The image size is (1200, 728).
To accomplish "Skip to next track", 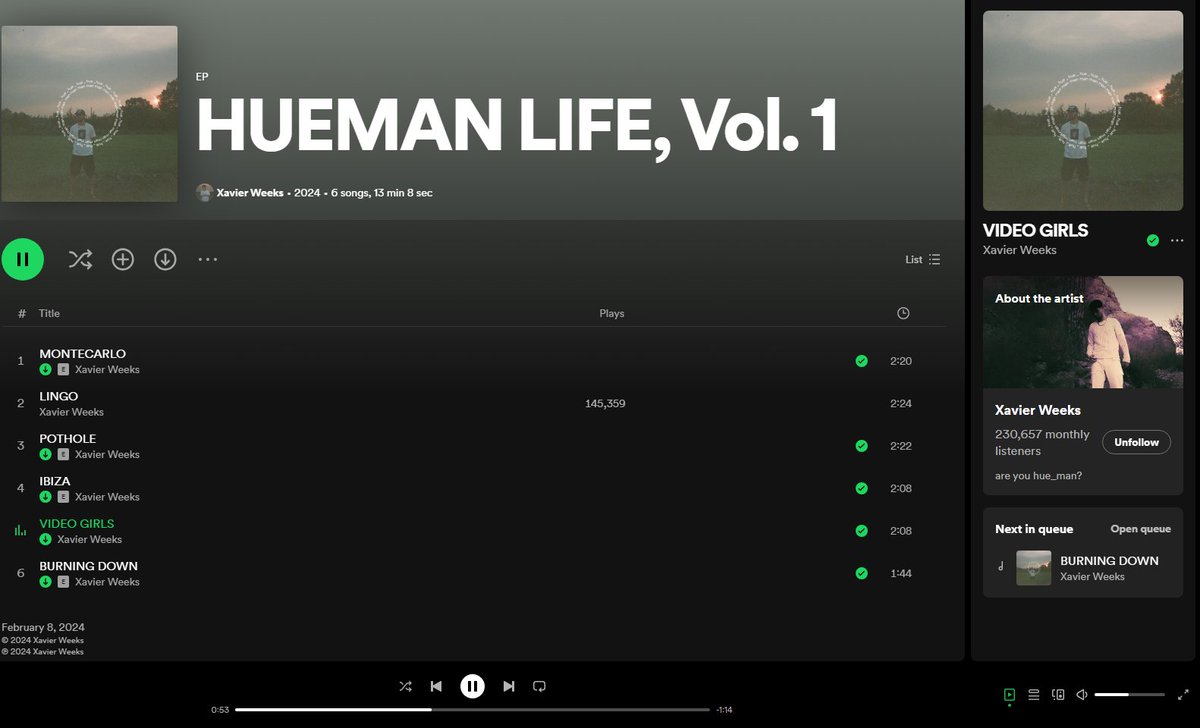I will point(508,686).
